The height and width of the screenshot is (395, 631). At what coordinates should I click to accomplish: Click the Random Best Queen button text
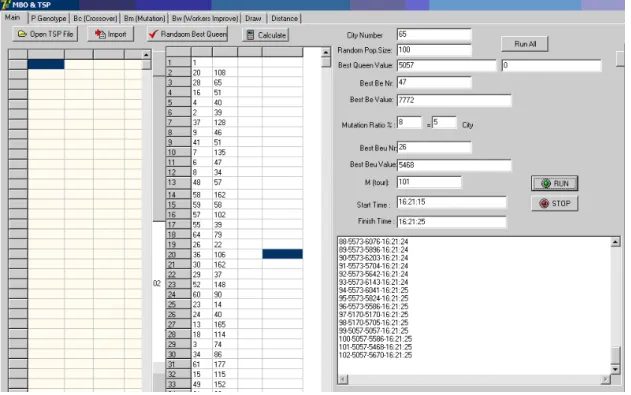pyautogui.click(x=194, y=34)
